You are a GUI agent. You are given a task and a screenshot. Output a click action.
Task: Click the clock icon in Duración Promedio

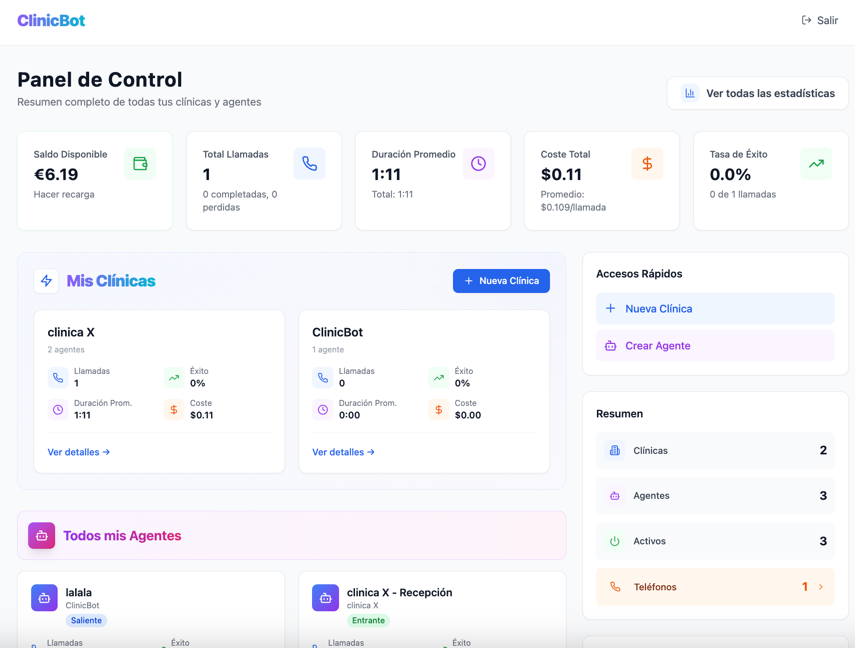pos(478,164)
